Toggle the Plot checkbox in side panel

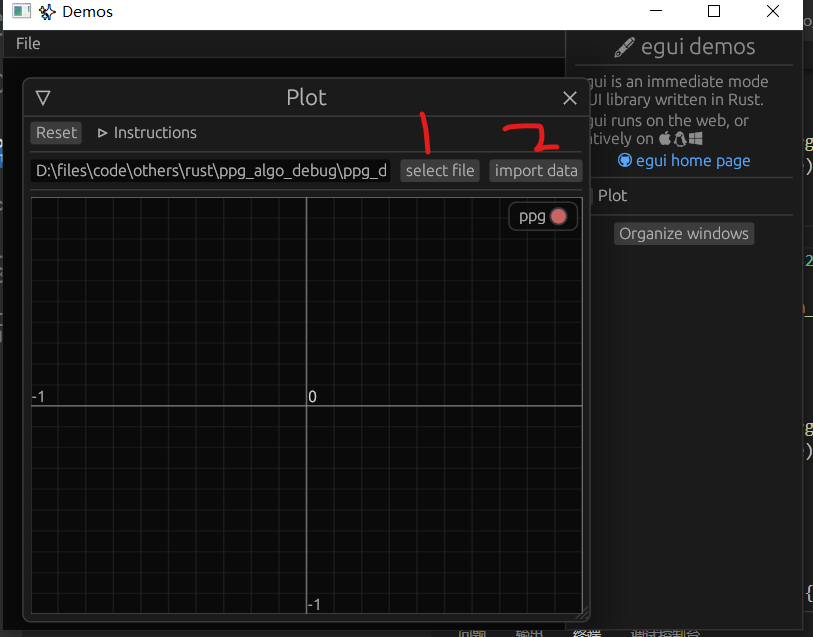point(608,195)
